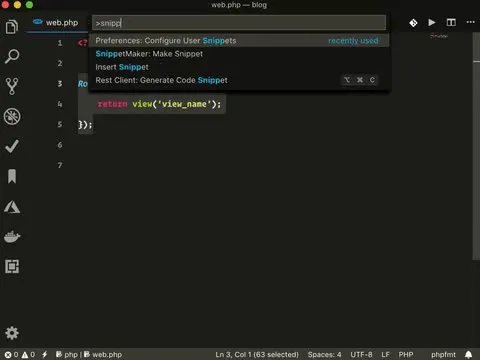Click the editor vertical scrollbar
Image resolution: width=480 pixels, height=360 pixels.
476,147
